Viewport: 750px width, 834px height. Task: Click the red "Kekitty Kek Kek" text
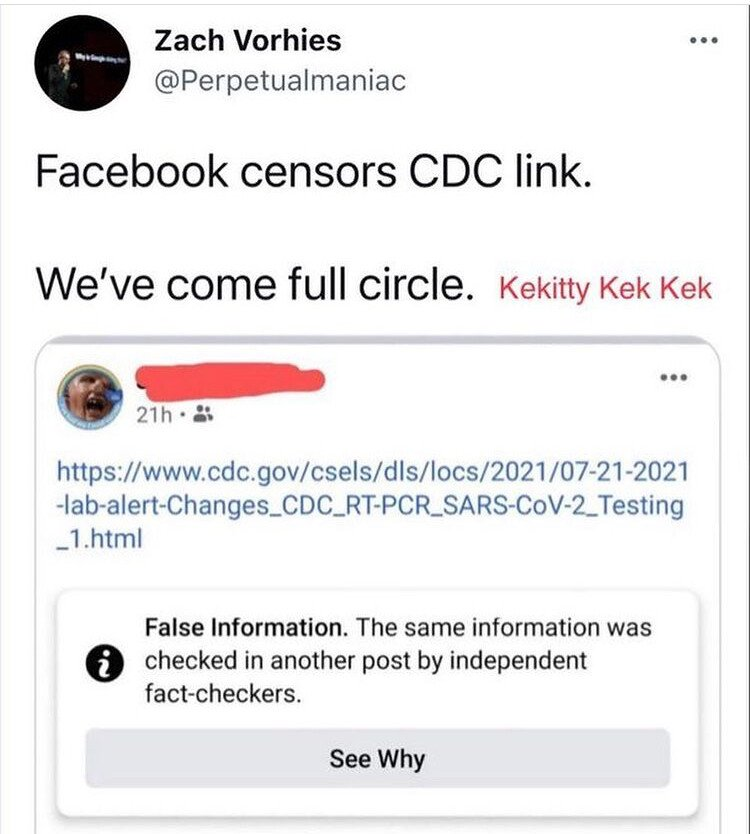tap(605, 289)
